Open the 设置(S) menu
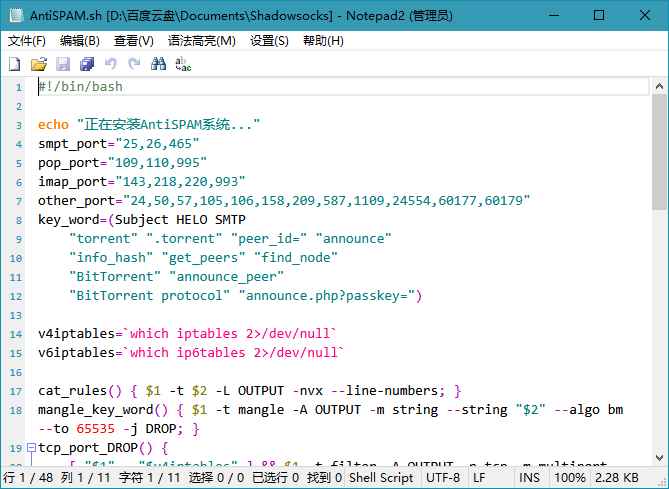Screen dimensions: 669x489 coord(269,41)
